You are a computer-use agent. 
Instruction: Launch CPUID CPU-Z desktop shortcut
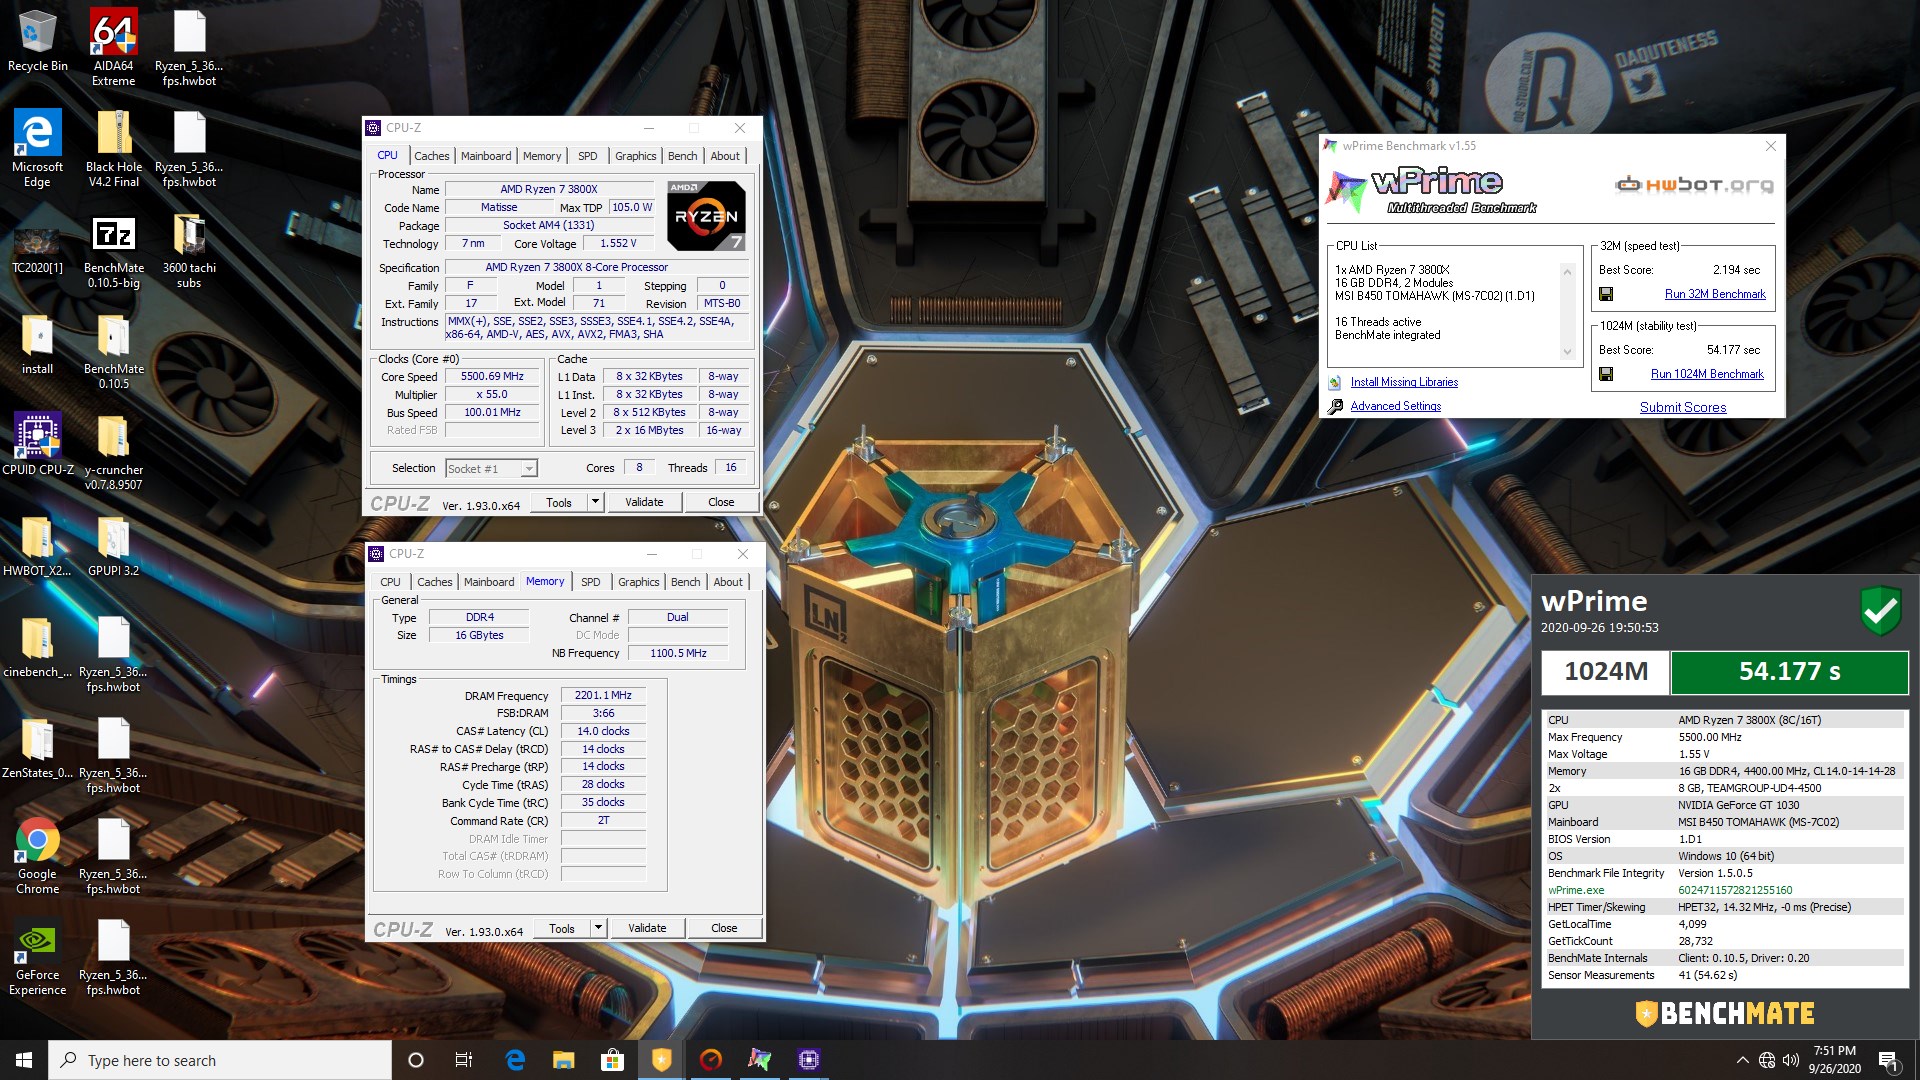click(37, 444)
